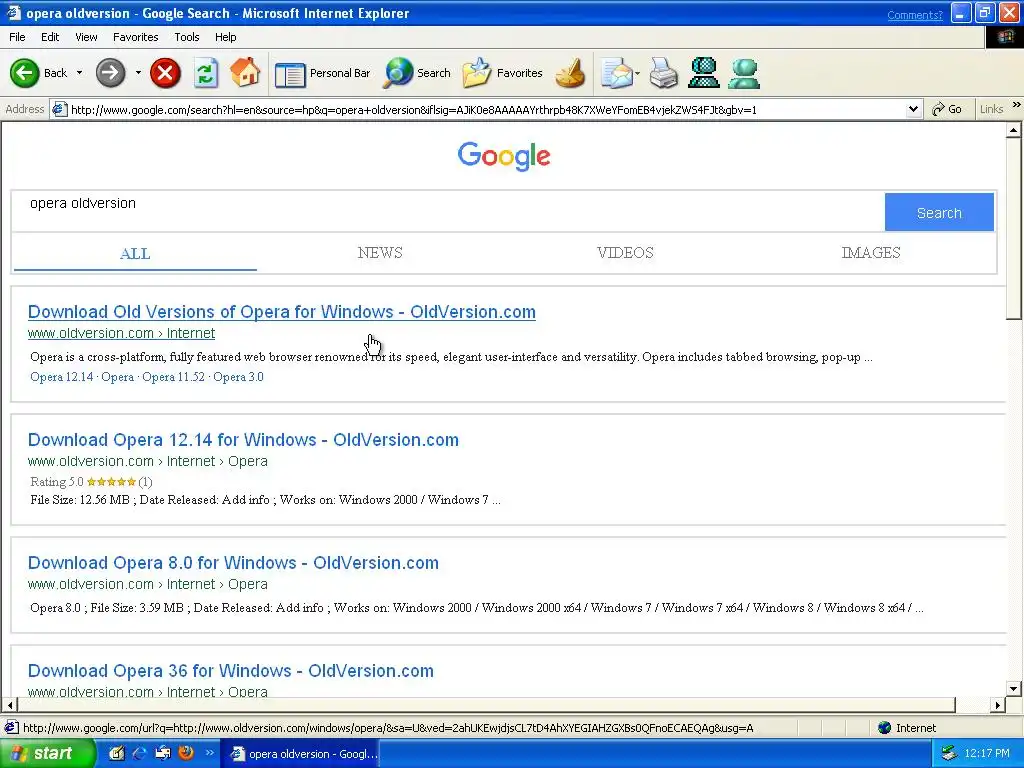This screenshot has height=768, width=1024.
Task: Open the Forward history dropdown arrow
Action: click(x=138, y=73)
